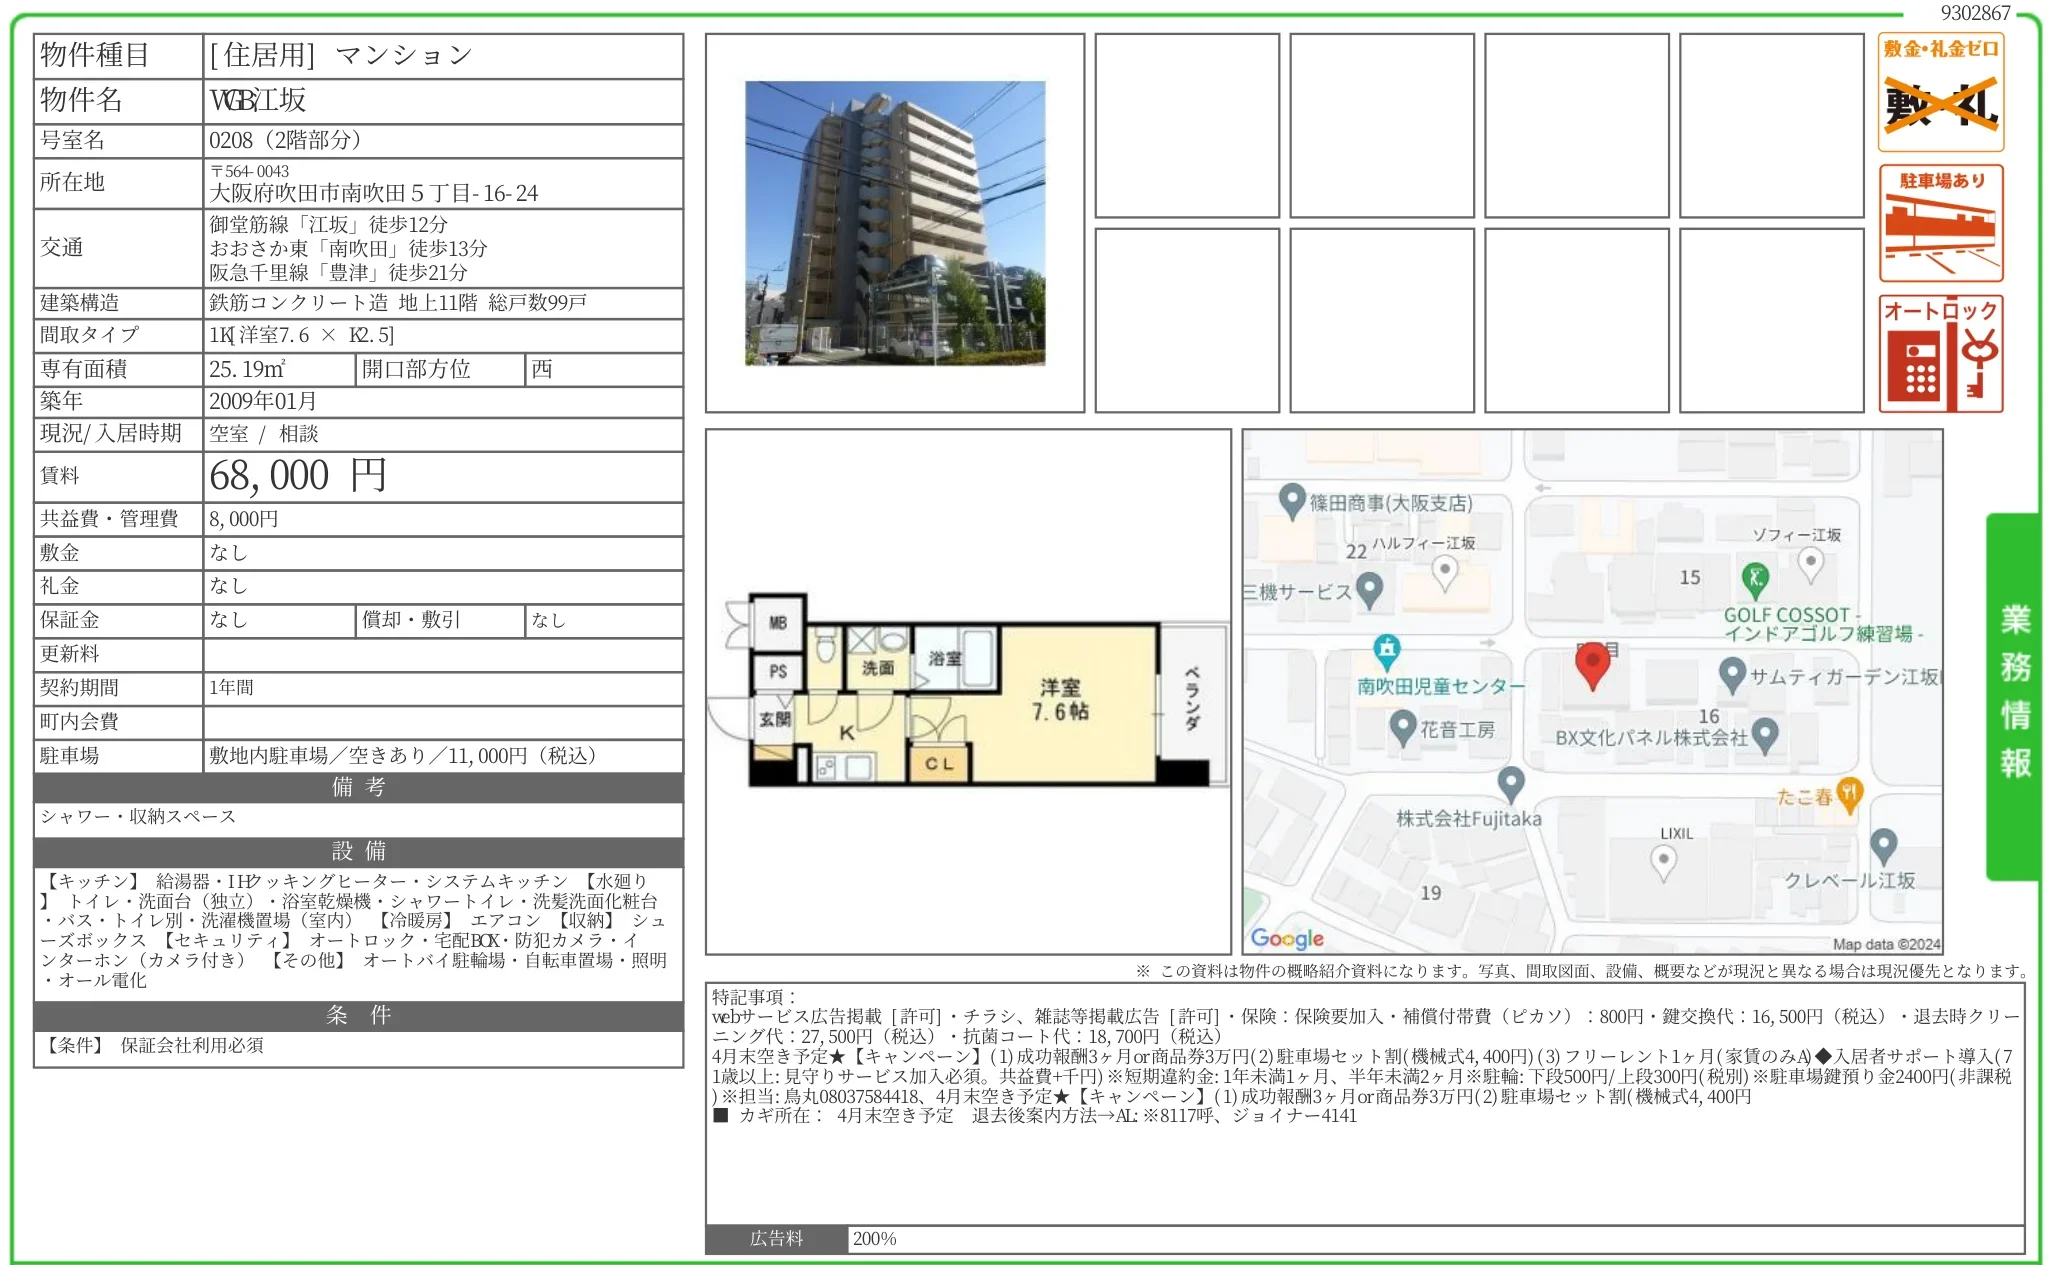The width and height of the screenshot is (2056, 1265).
Task: Click the 敷金・礼金ゼロ badge icon
Action: click(x=1939, y=90)
